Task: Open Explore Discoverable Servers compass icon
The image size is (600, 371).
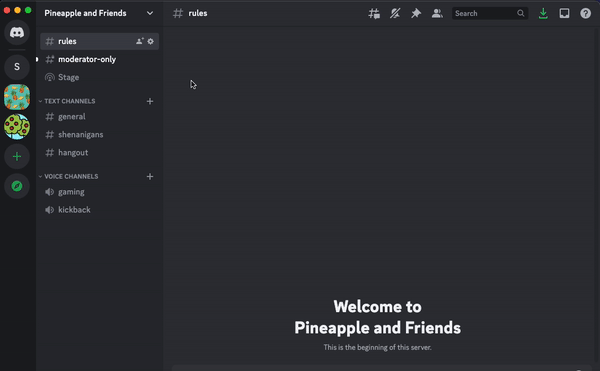Action: click(x=17, y=186)
